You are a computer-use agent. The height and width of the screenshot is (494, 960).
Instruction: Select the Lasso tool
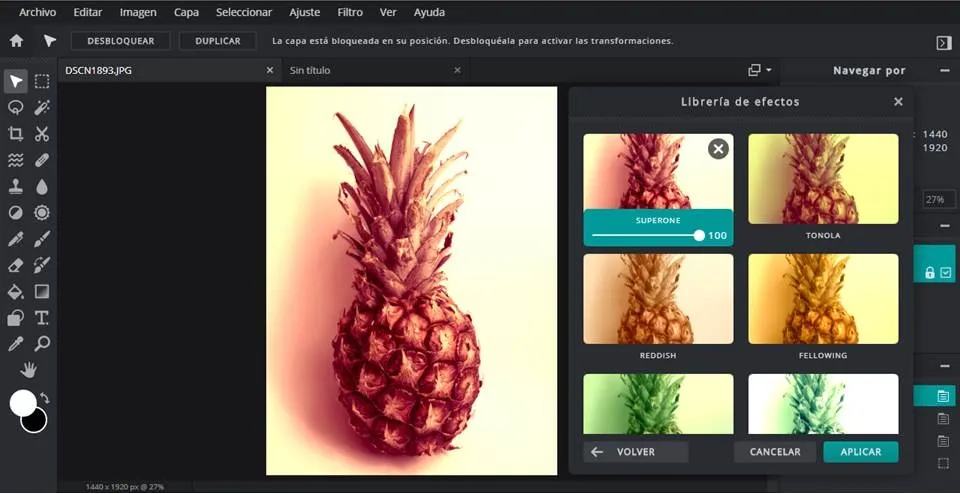[15, 108]
